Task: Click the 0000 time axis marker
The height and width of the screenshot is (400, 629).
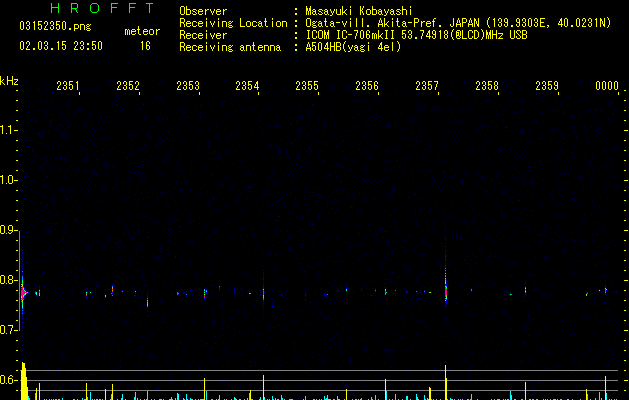Action: (x=607, y=86)
